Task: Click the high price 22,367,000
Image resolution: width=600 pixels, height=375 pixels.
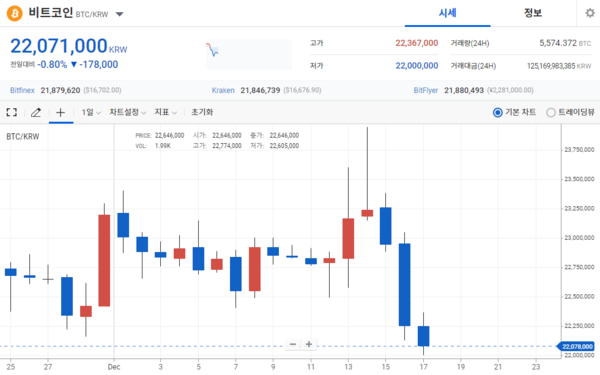Action: pyautogui.click(x=417, y=43)
